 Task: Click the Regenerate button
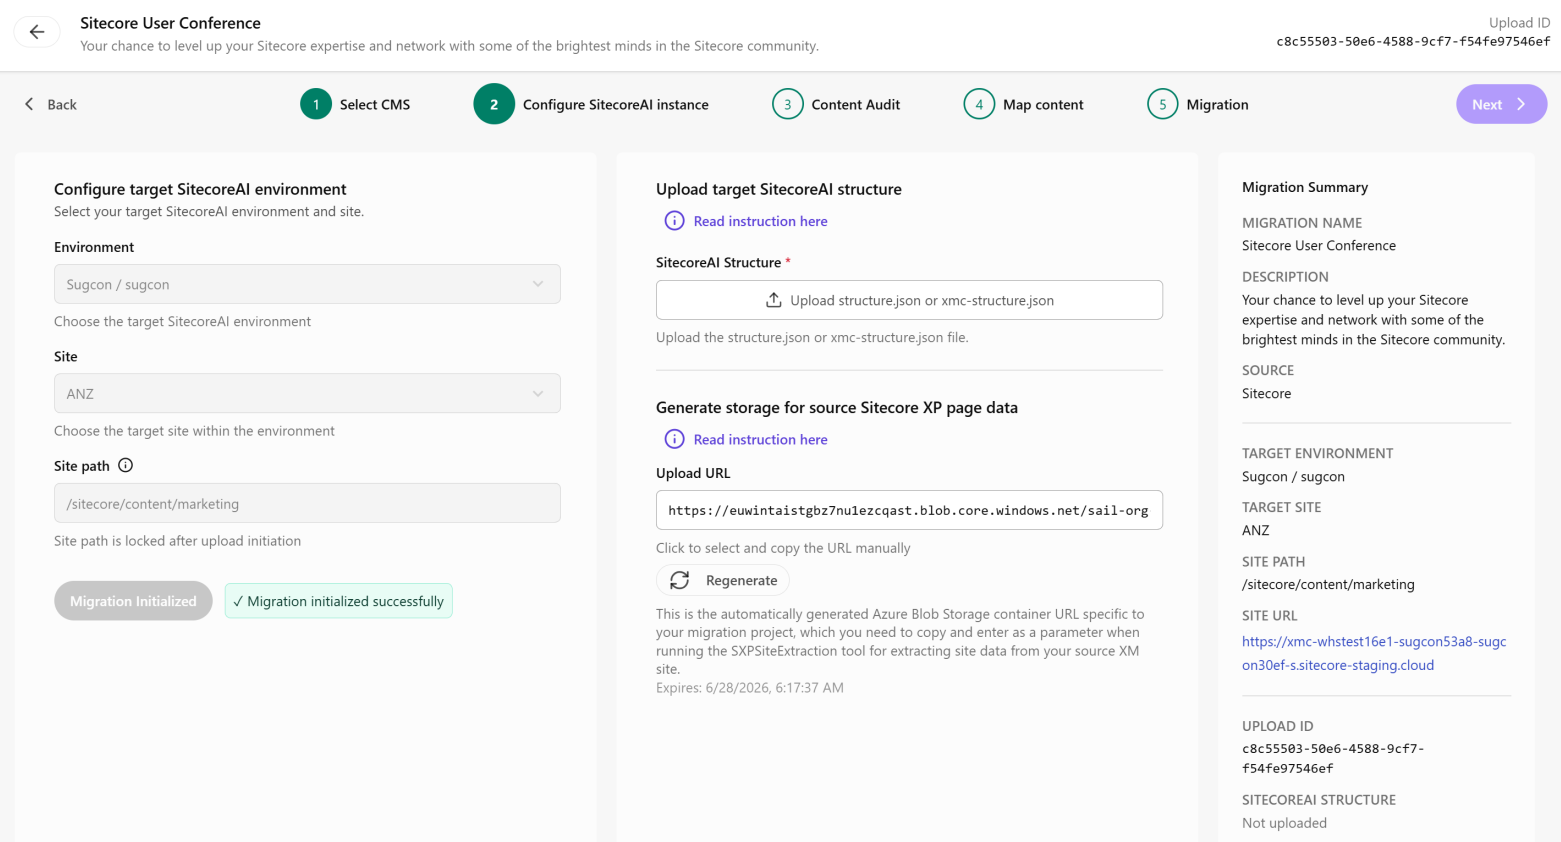click(x=723, y=580)
